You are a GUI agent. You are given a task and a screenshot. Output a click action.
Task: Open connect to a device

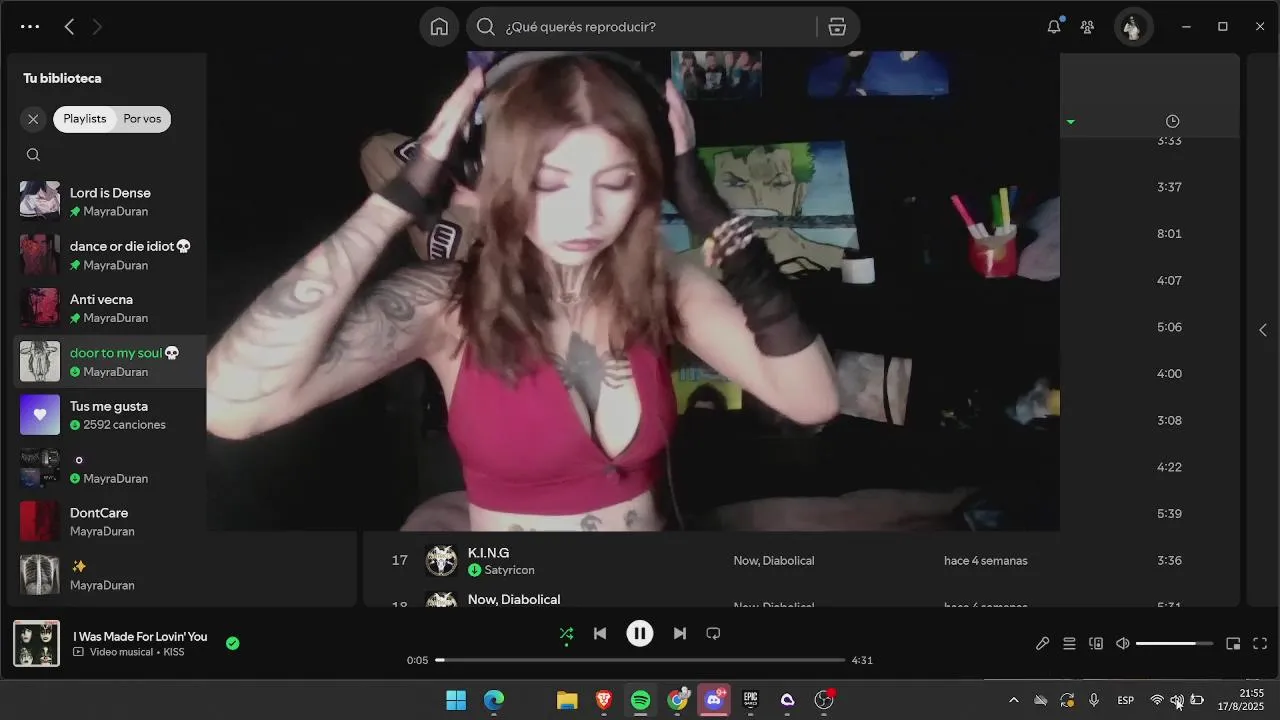[1096, 644]
